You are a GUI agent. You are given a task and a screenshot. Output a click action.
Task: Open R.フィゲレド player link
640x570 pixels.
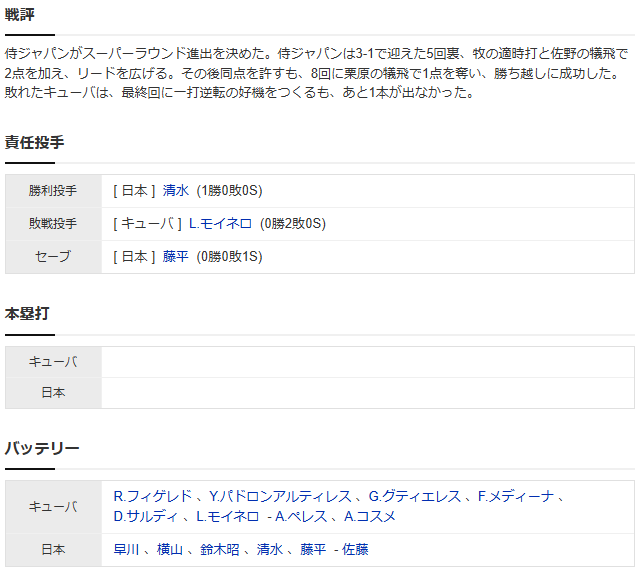click(153, 497)
